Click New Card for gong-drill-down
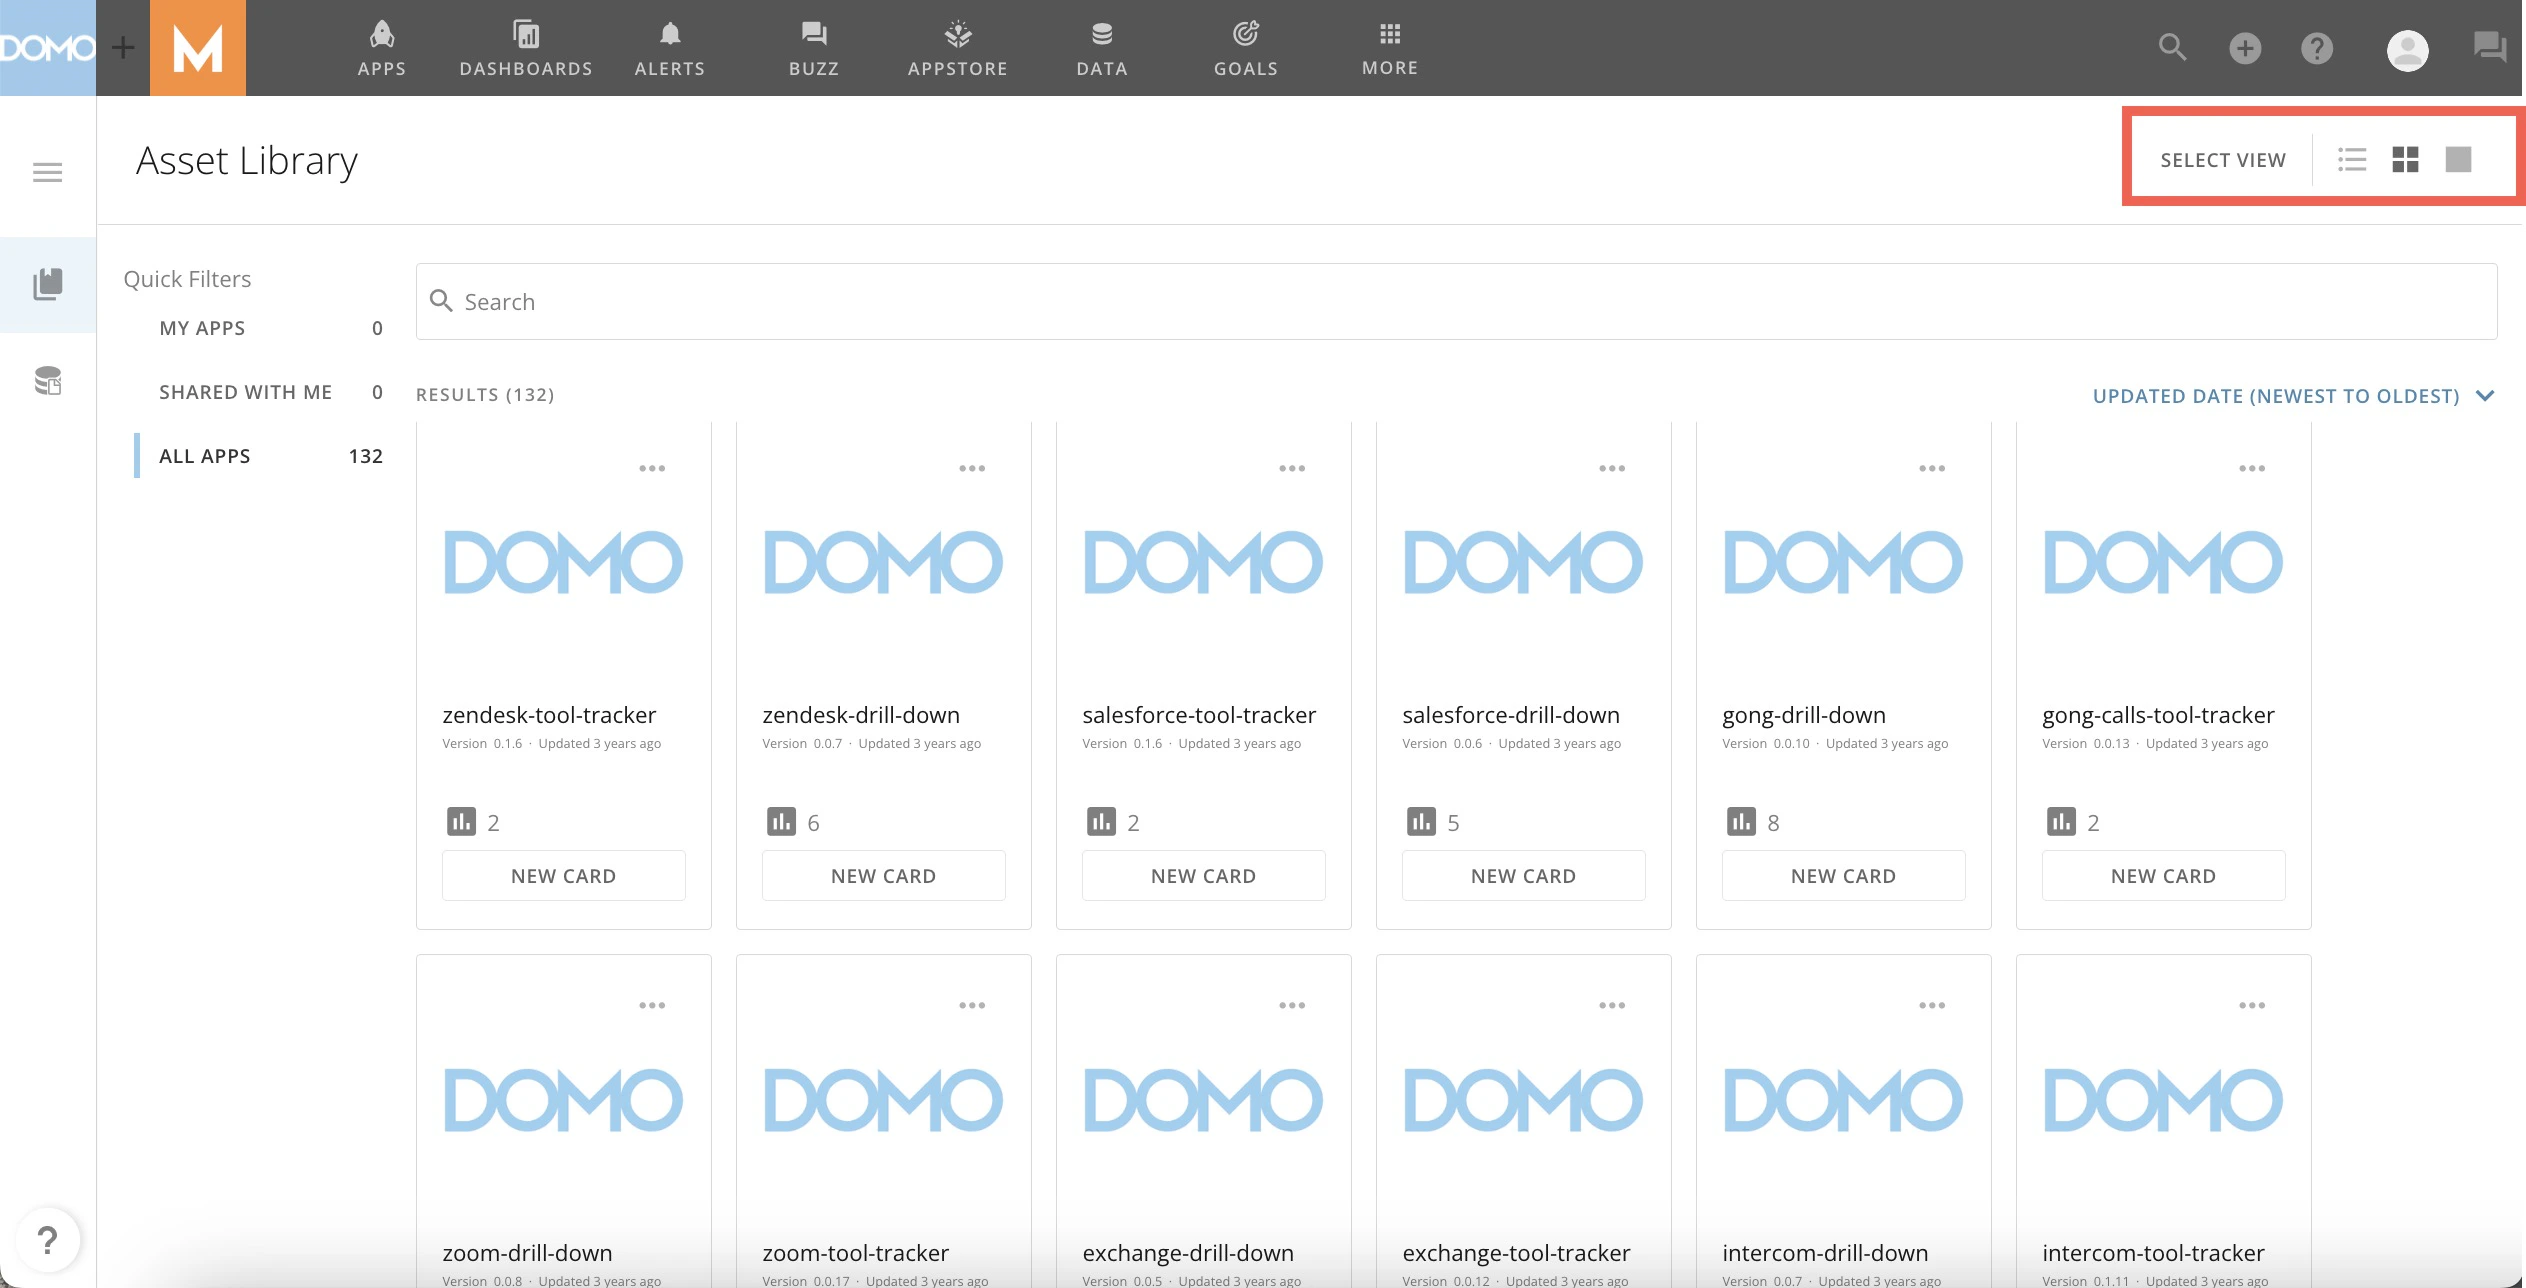The height and width of the screenshot is (1288, 2526). 1844,876
